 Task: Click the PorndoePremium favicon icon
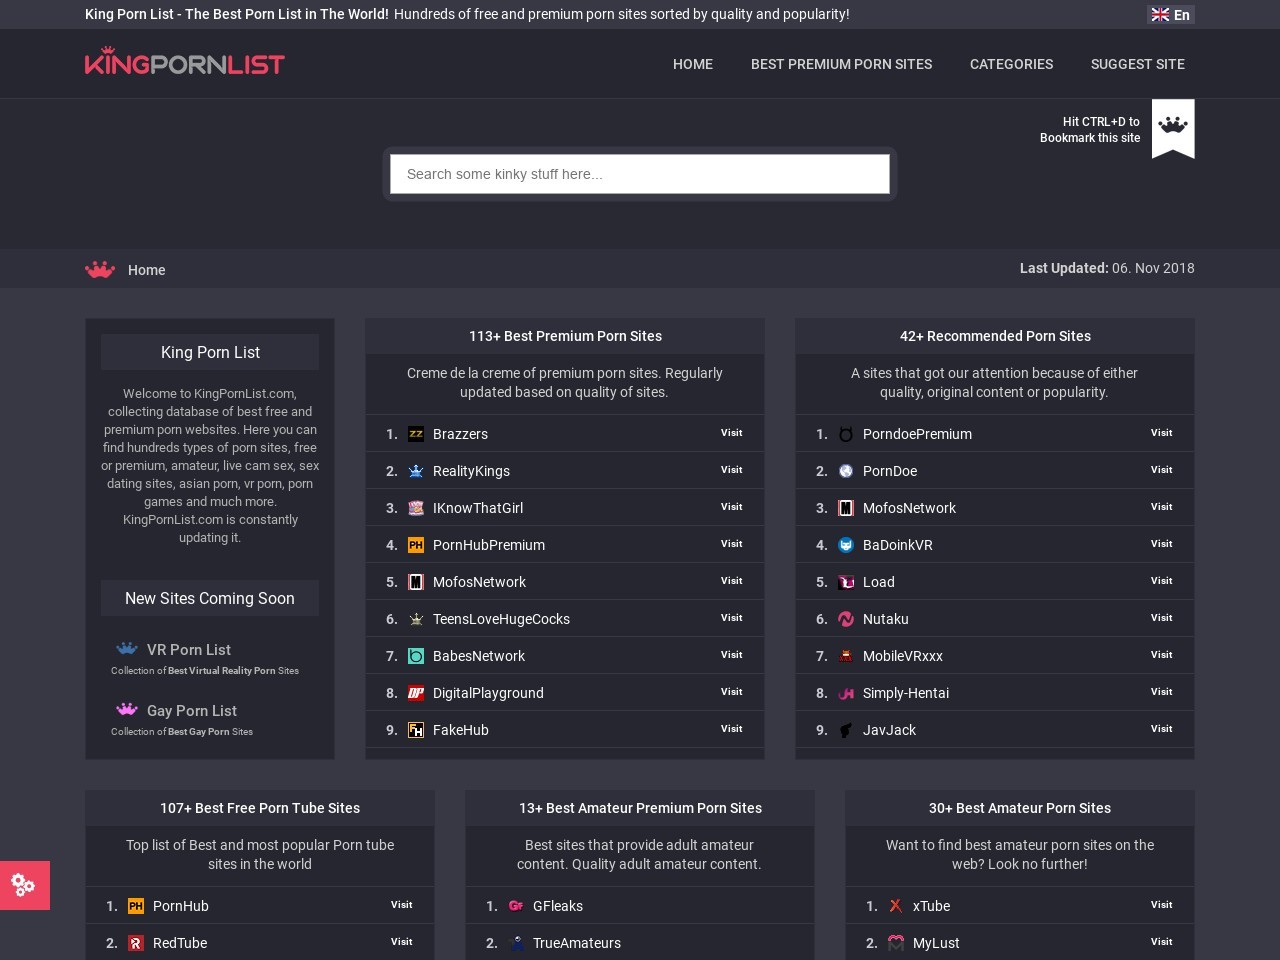[x=846, y=434]
